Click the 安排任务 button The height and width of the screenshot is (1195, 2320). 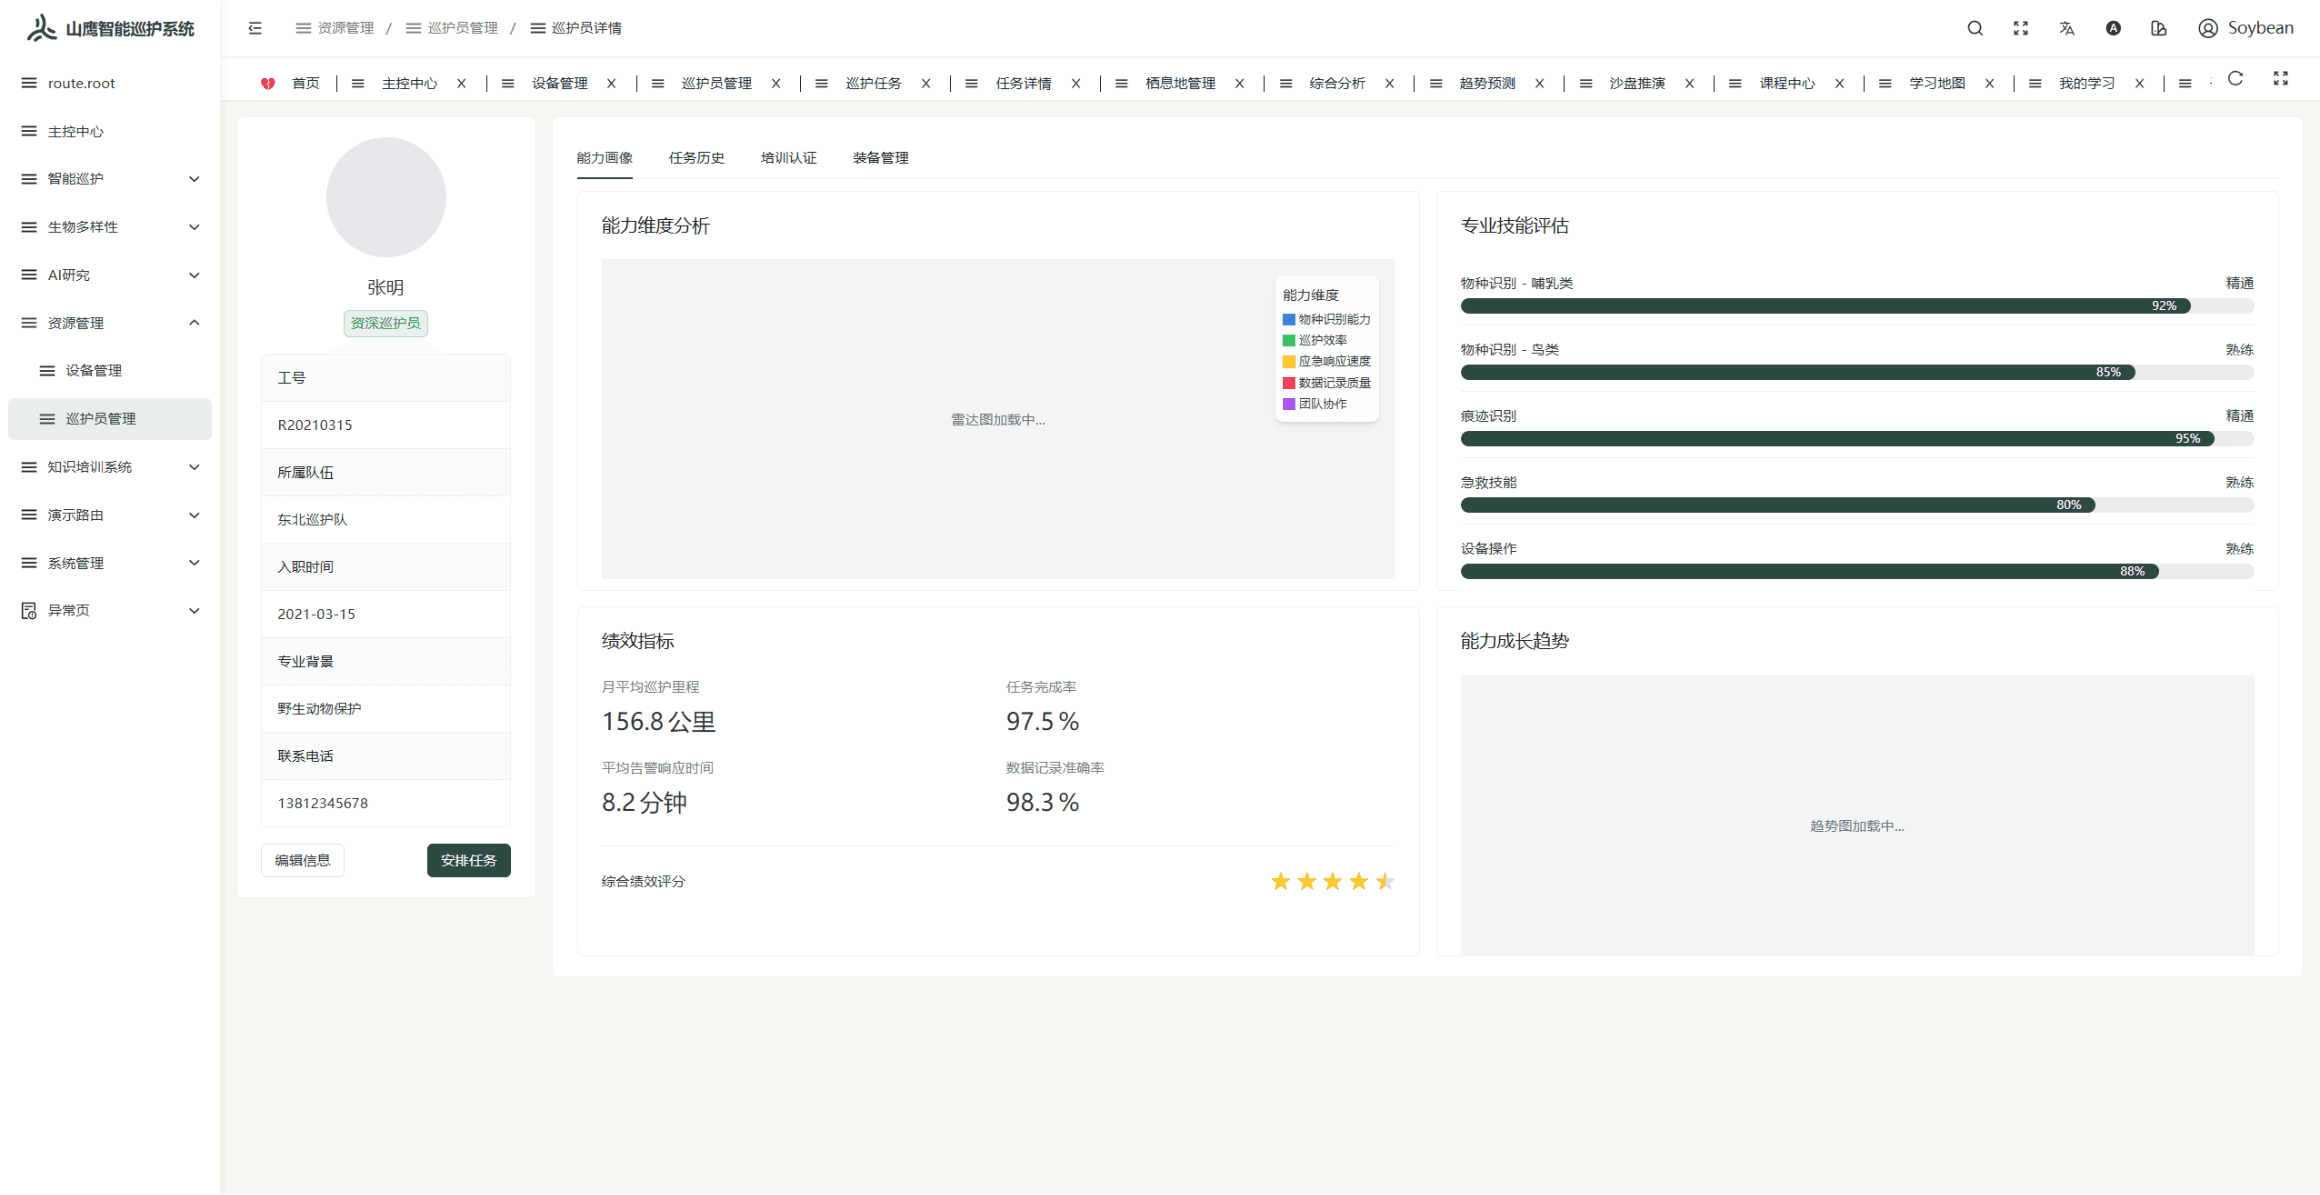(468, 860)
